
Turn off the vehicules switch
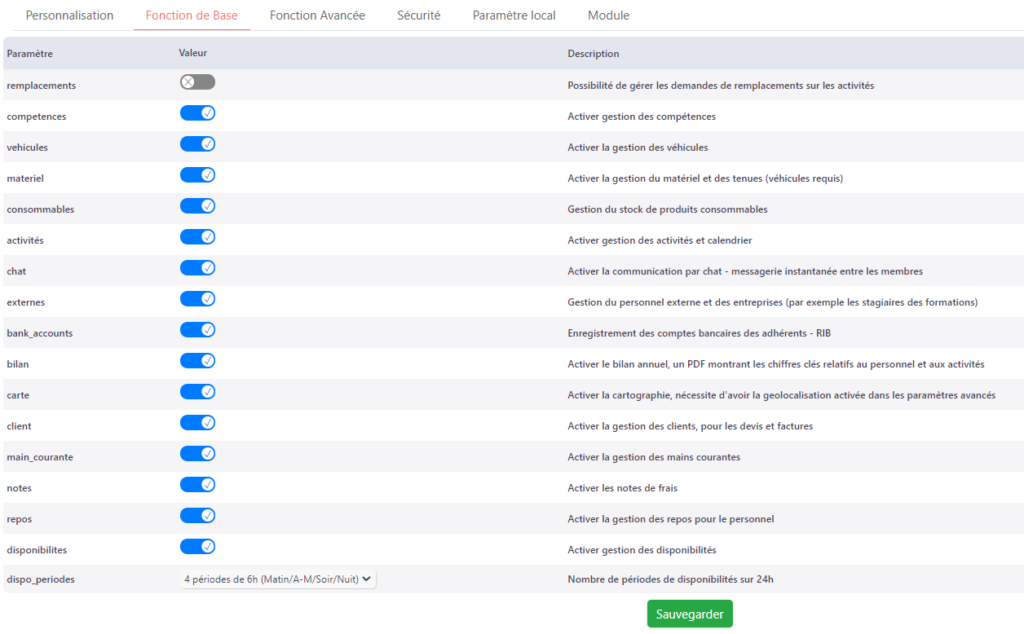tap(197, 144)
